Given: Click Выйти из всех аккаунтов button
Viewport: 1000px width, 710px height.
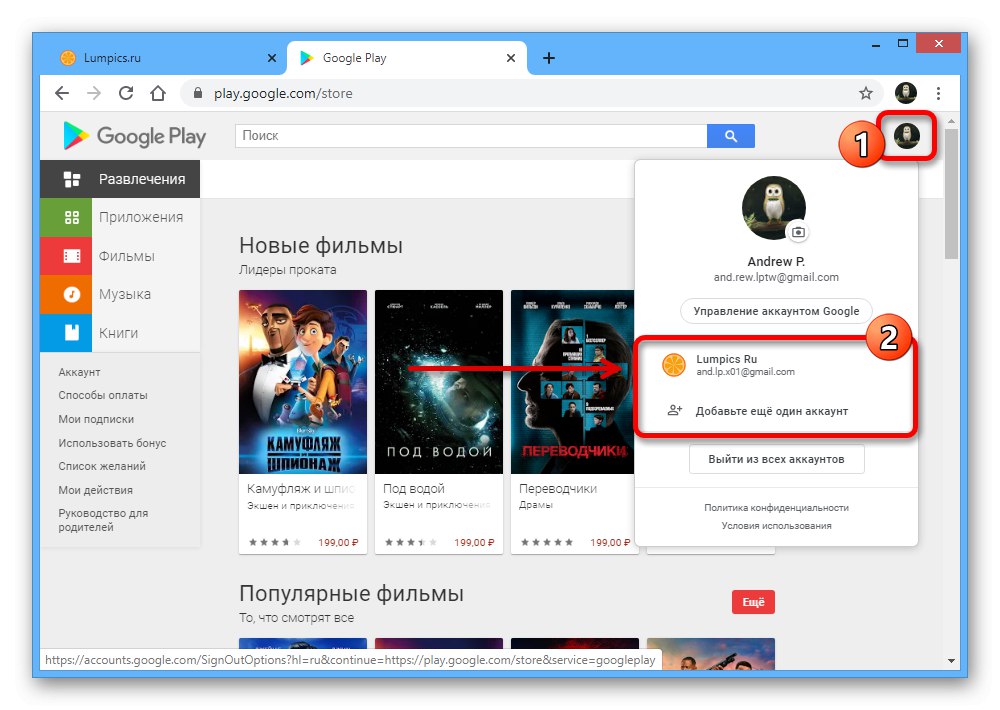Looking at the screenshot, I should (776, 459).
